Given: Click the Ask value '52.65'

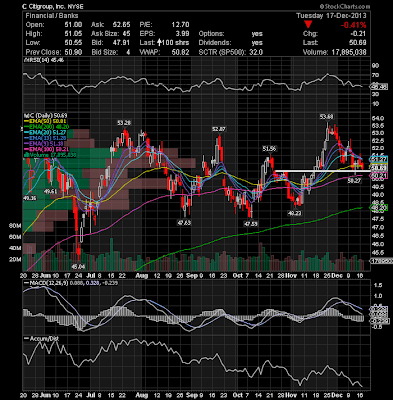Looking at the screenshot, I should [x=121, y=25].
